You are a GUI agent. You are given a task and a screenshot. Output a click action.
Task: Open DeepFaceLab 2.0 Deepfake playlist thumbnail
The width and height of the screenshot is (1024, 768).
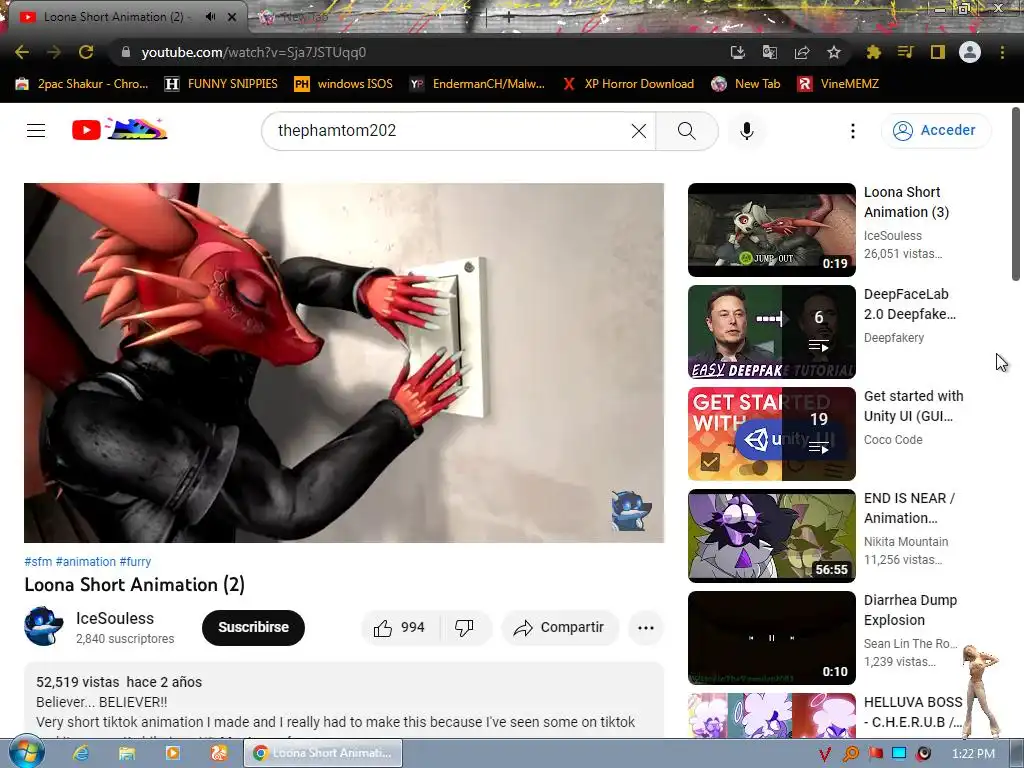tap(771, 332)
